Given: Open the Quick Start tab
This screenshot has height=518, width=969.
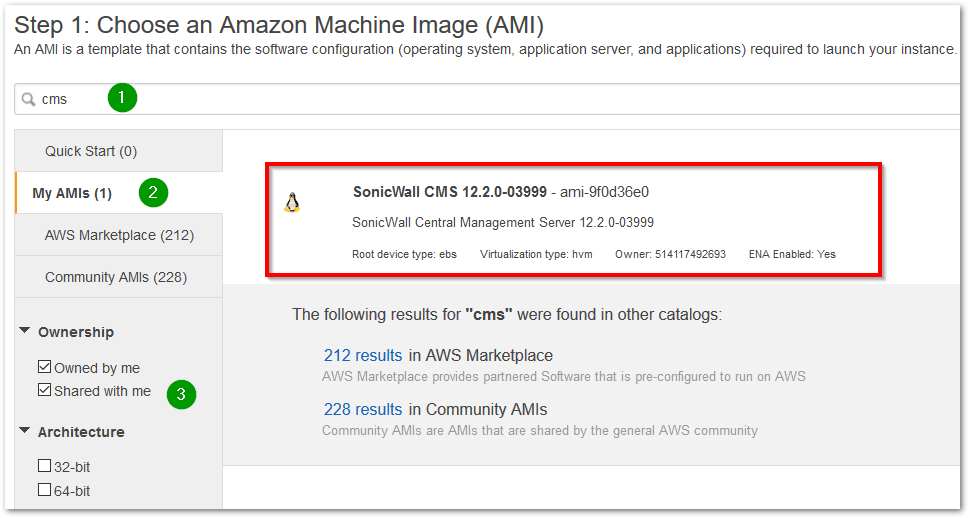Looking at the screenshot, I should tap(91, 151).
